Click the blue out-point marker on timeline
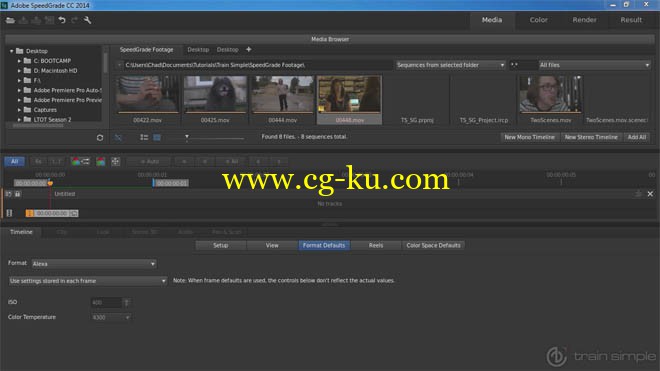Screen dimensions: 660x371 [x=154, y=183]
